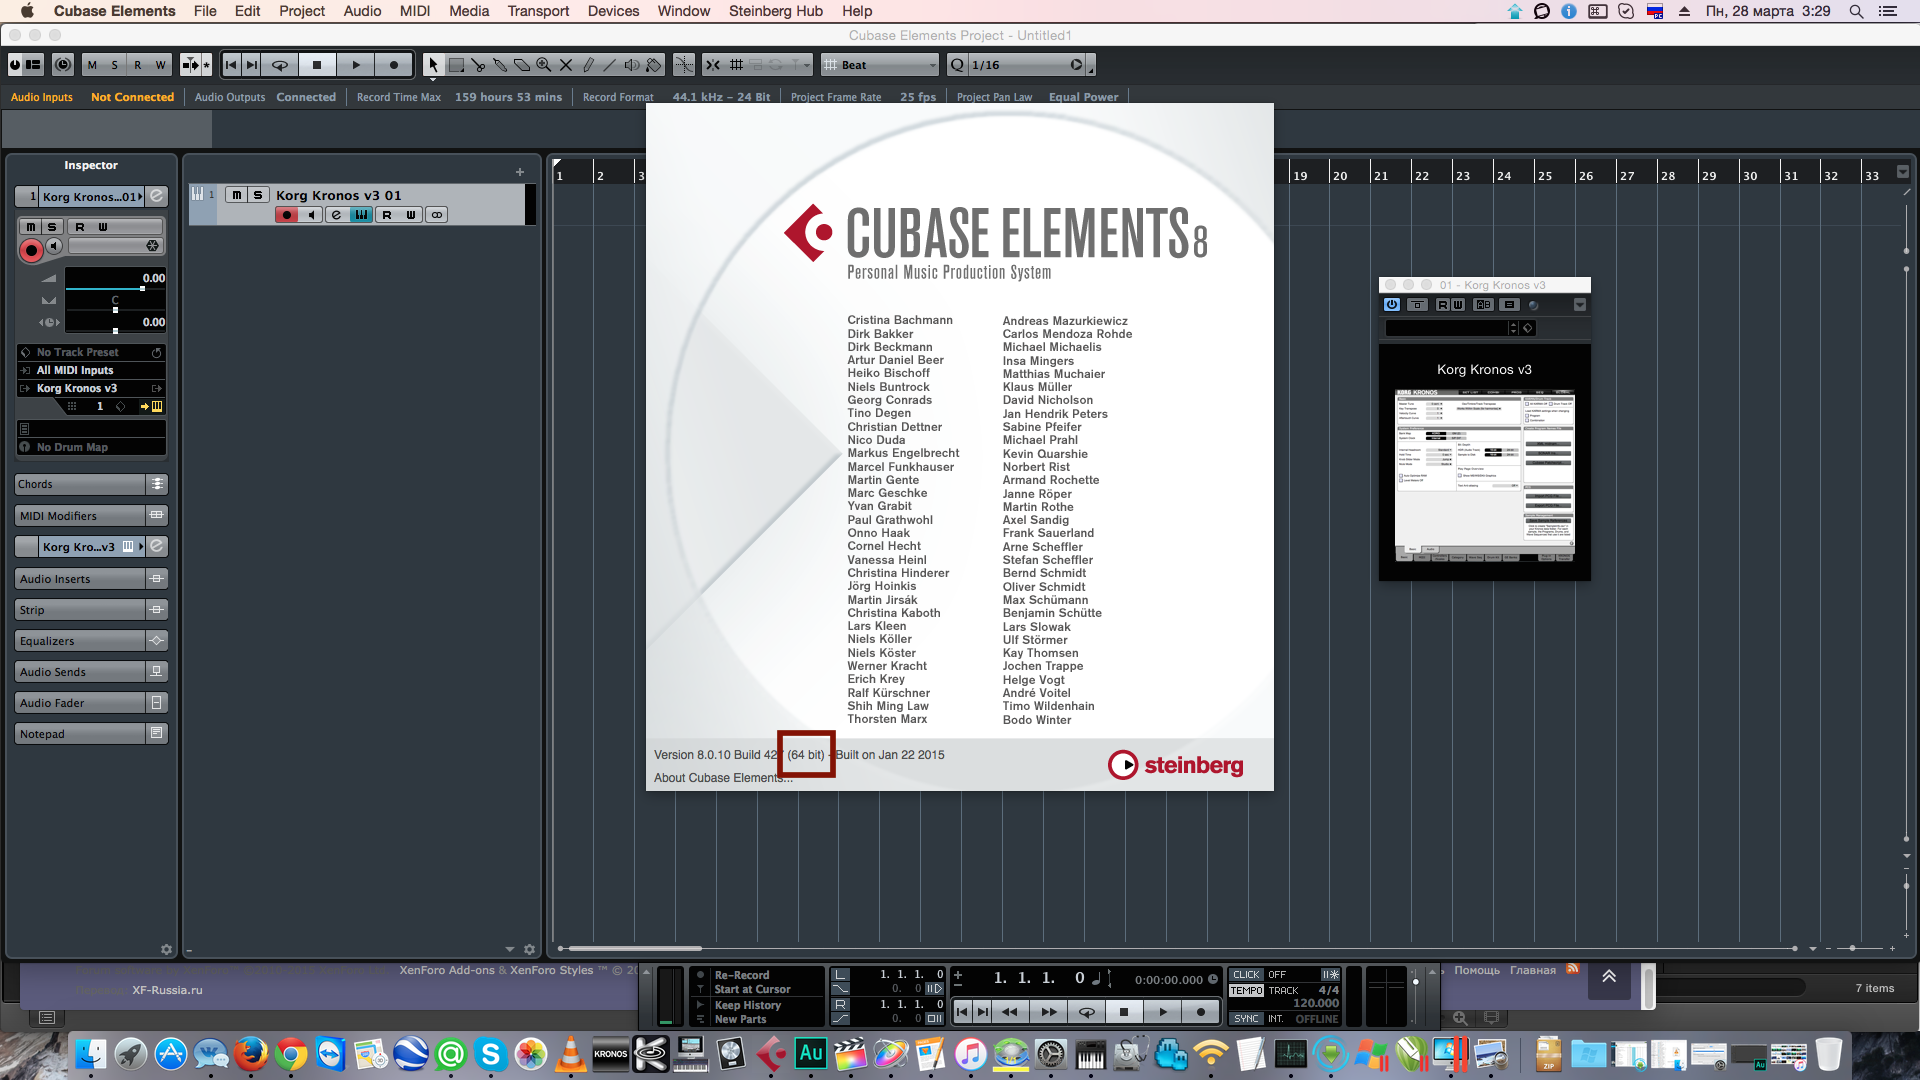
Task: Mute the Korg Kronos v3 01 track
Action: point(237,195)
